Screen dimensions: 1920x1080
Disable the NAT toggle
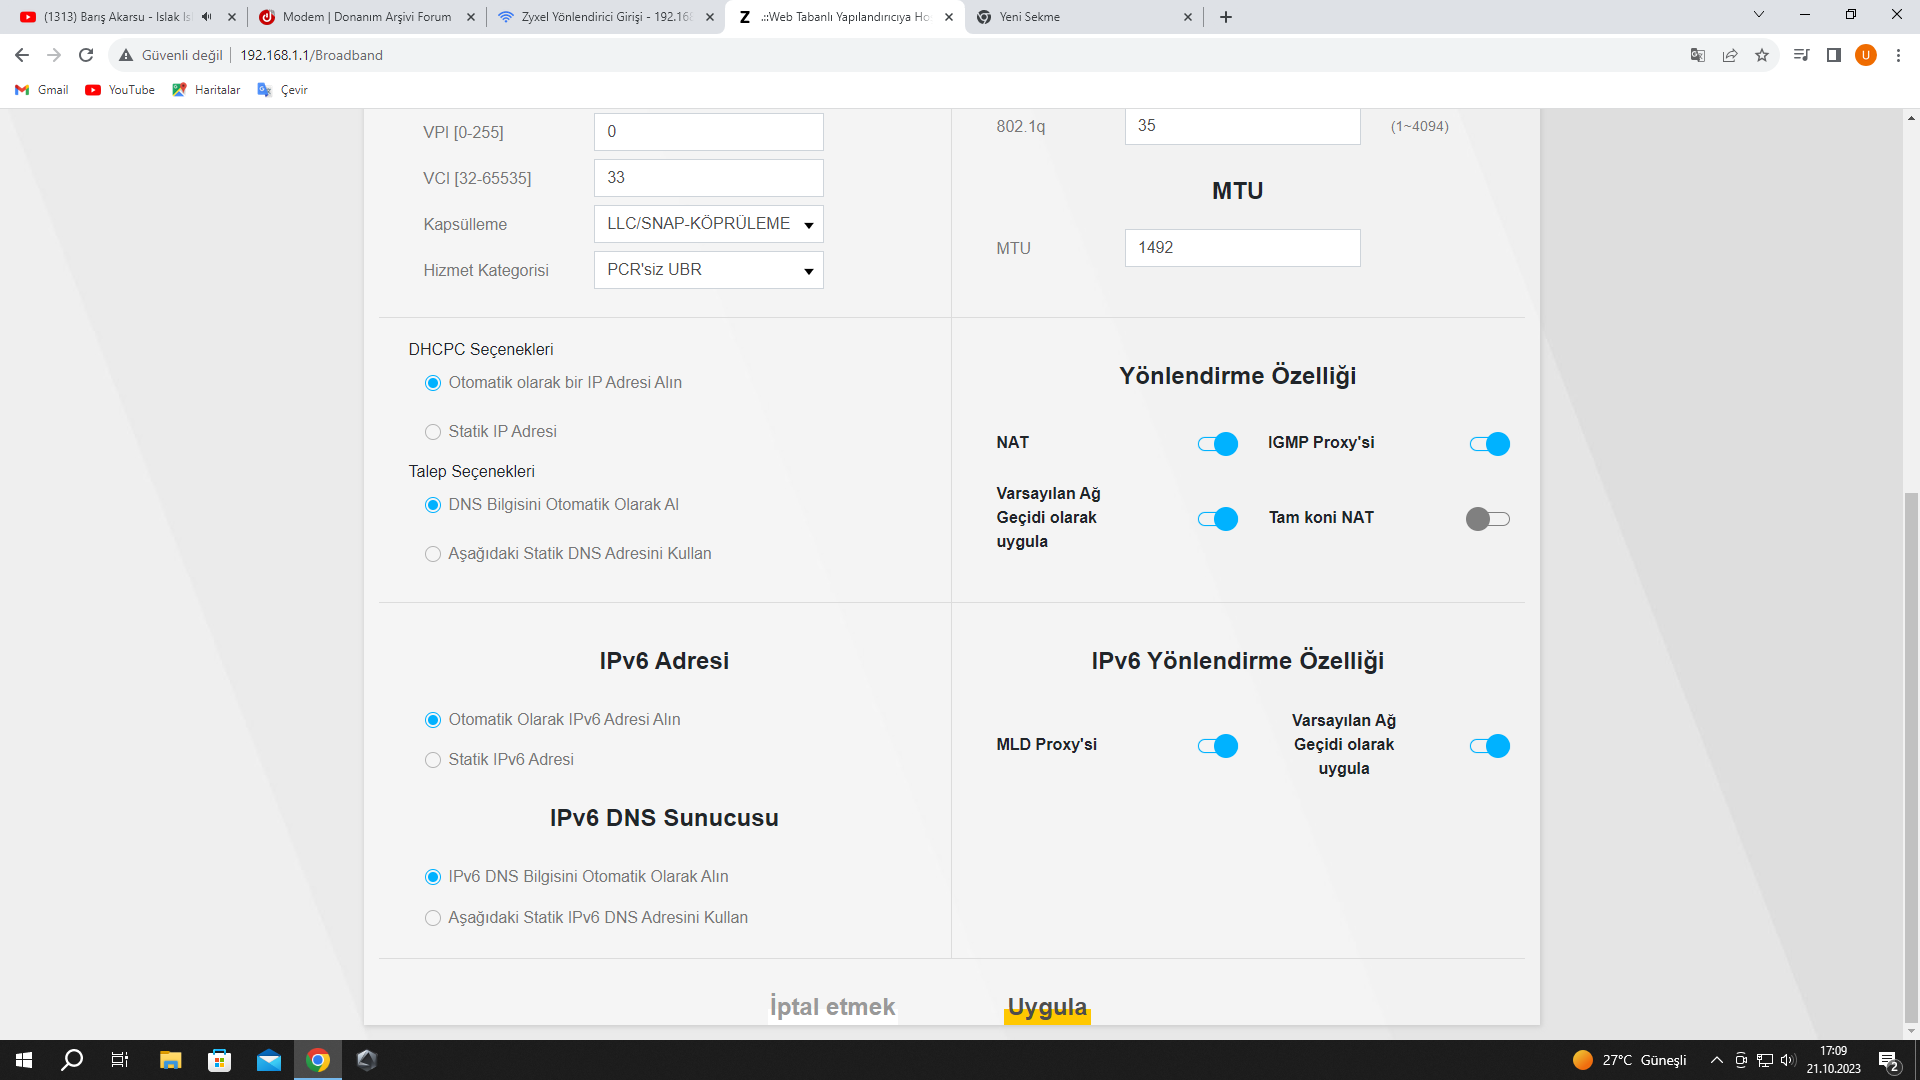[x=1217, y=444]
